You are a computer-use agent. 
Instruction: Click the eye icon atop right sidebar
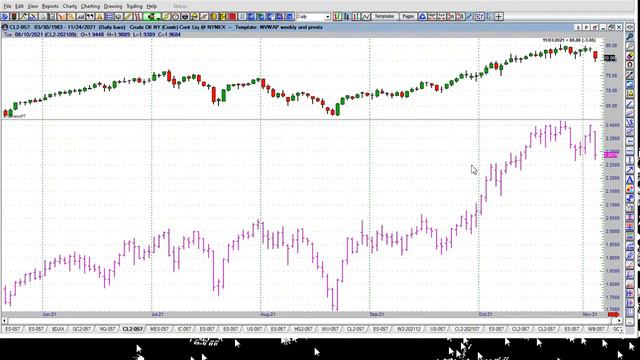click(630, 27)
